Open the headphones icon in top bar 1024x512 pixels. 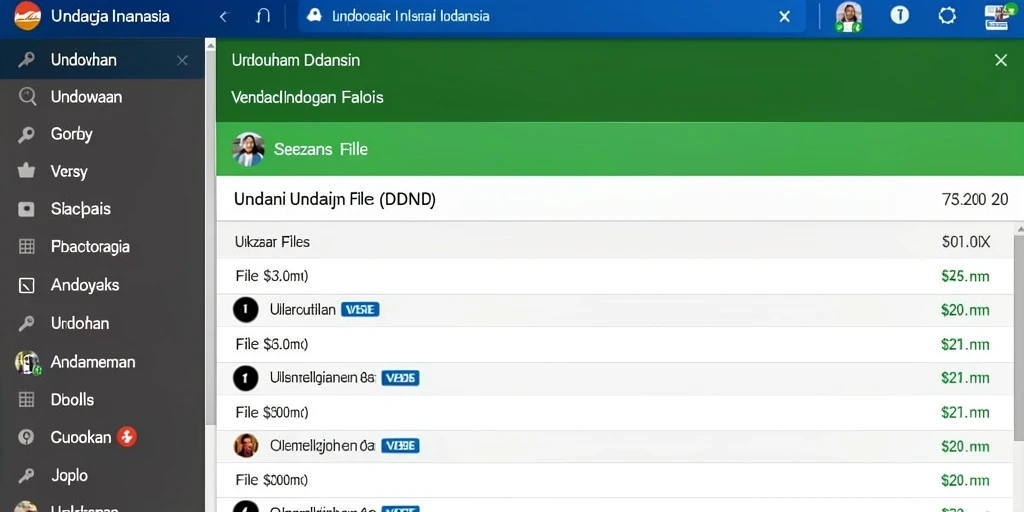tap(263, 16)
